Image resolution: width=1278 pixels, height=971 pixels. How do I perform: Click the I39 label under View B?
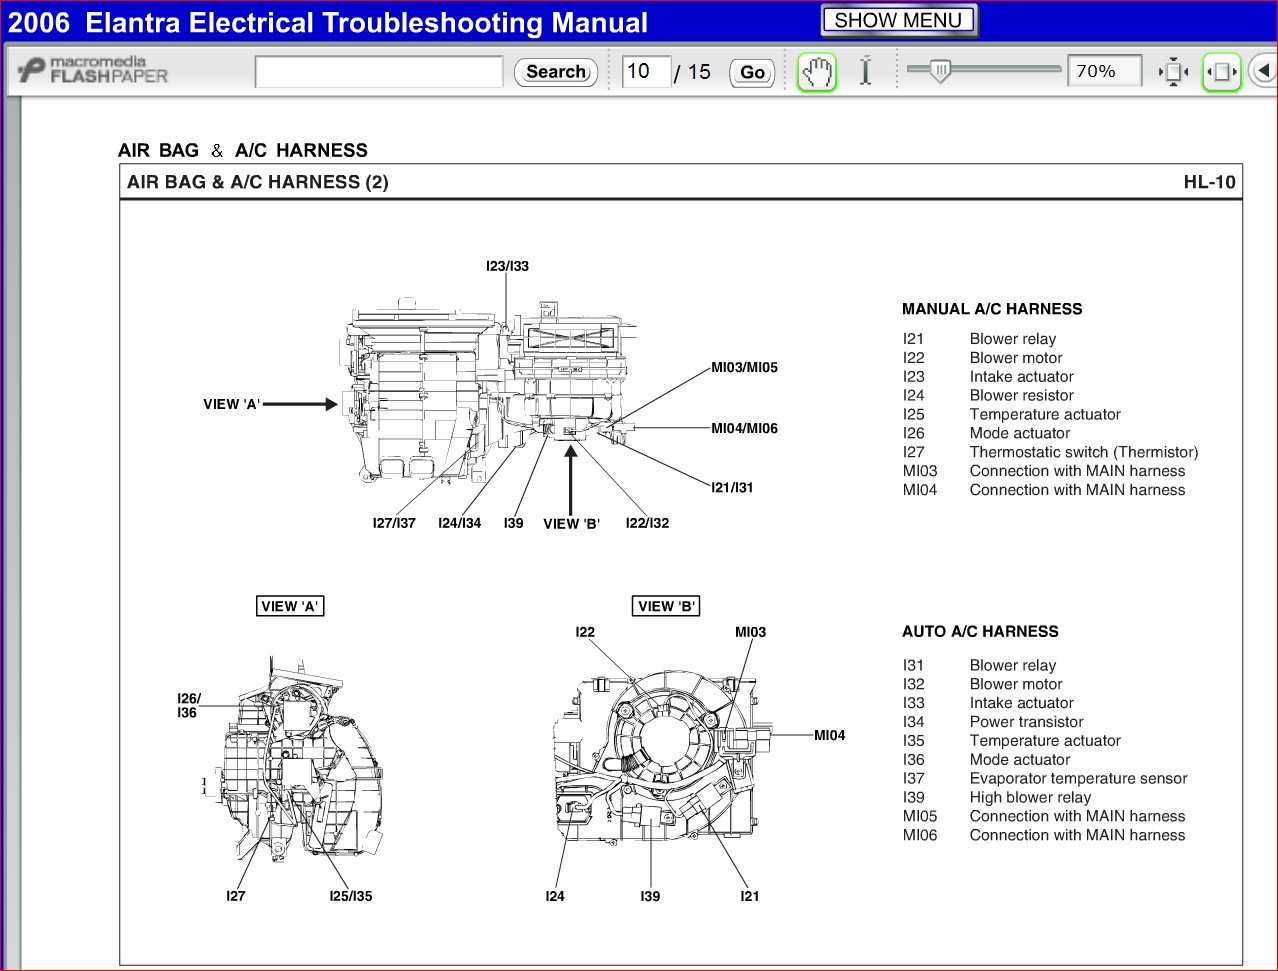[x=650, y=896]
